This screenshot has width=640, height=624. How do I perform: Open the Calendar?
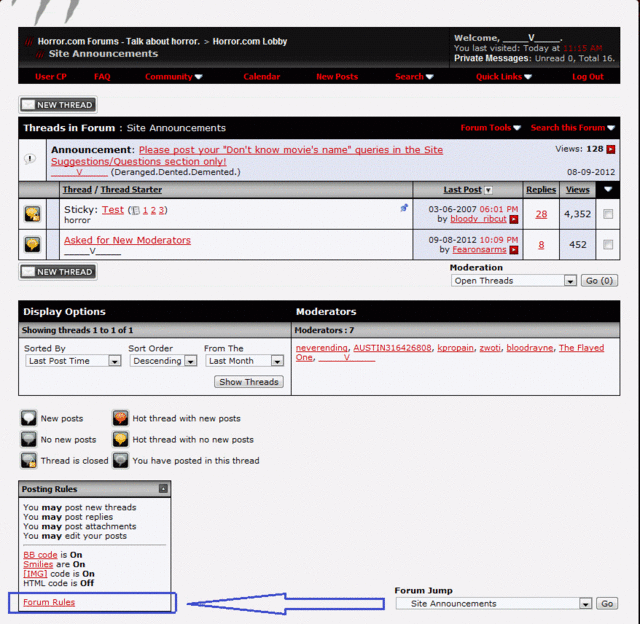pos(262,77)
